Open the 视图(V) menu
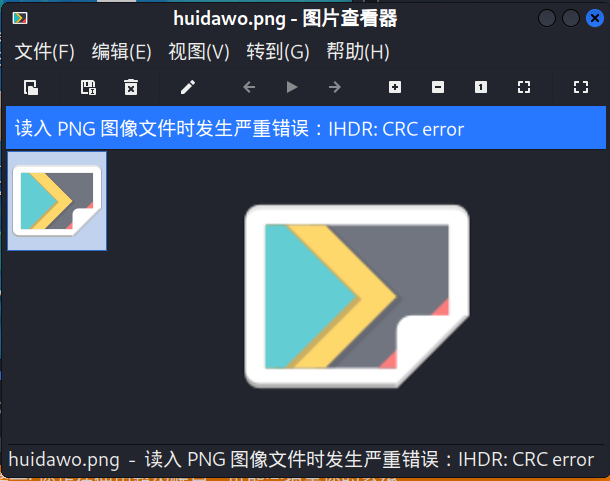Screen dimensions: 610x481 click(199, 52)
